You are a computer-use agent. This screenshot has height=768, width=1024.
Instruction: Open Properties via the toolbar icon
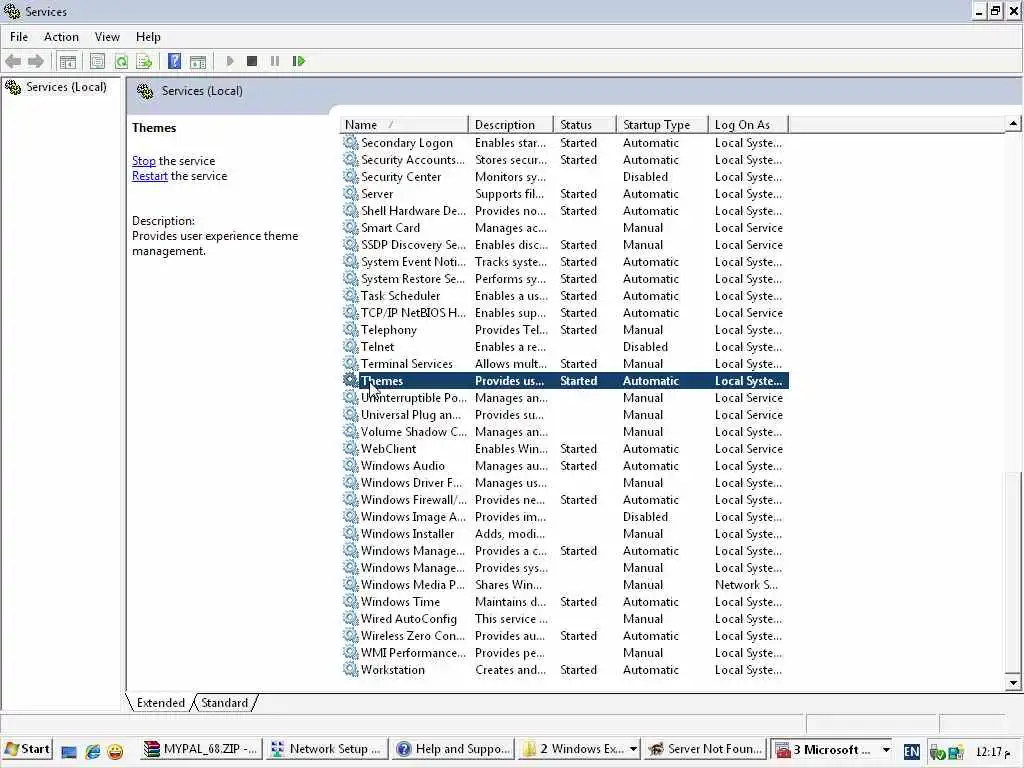97,61
